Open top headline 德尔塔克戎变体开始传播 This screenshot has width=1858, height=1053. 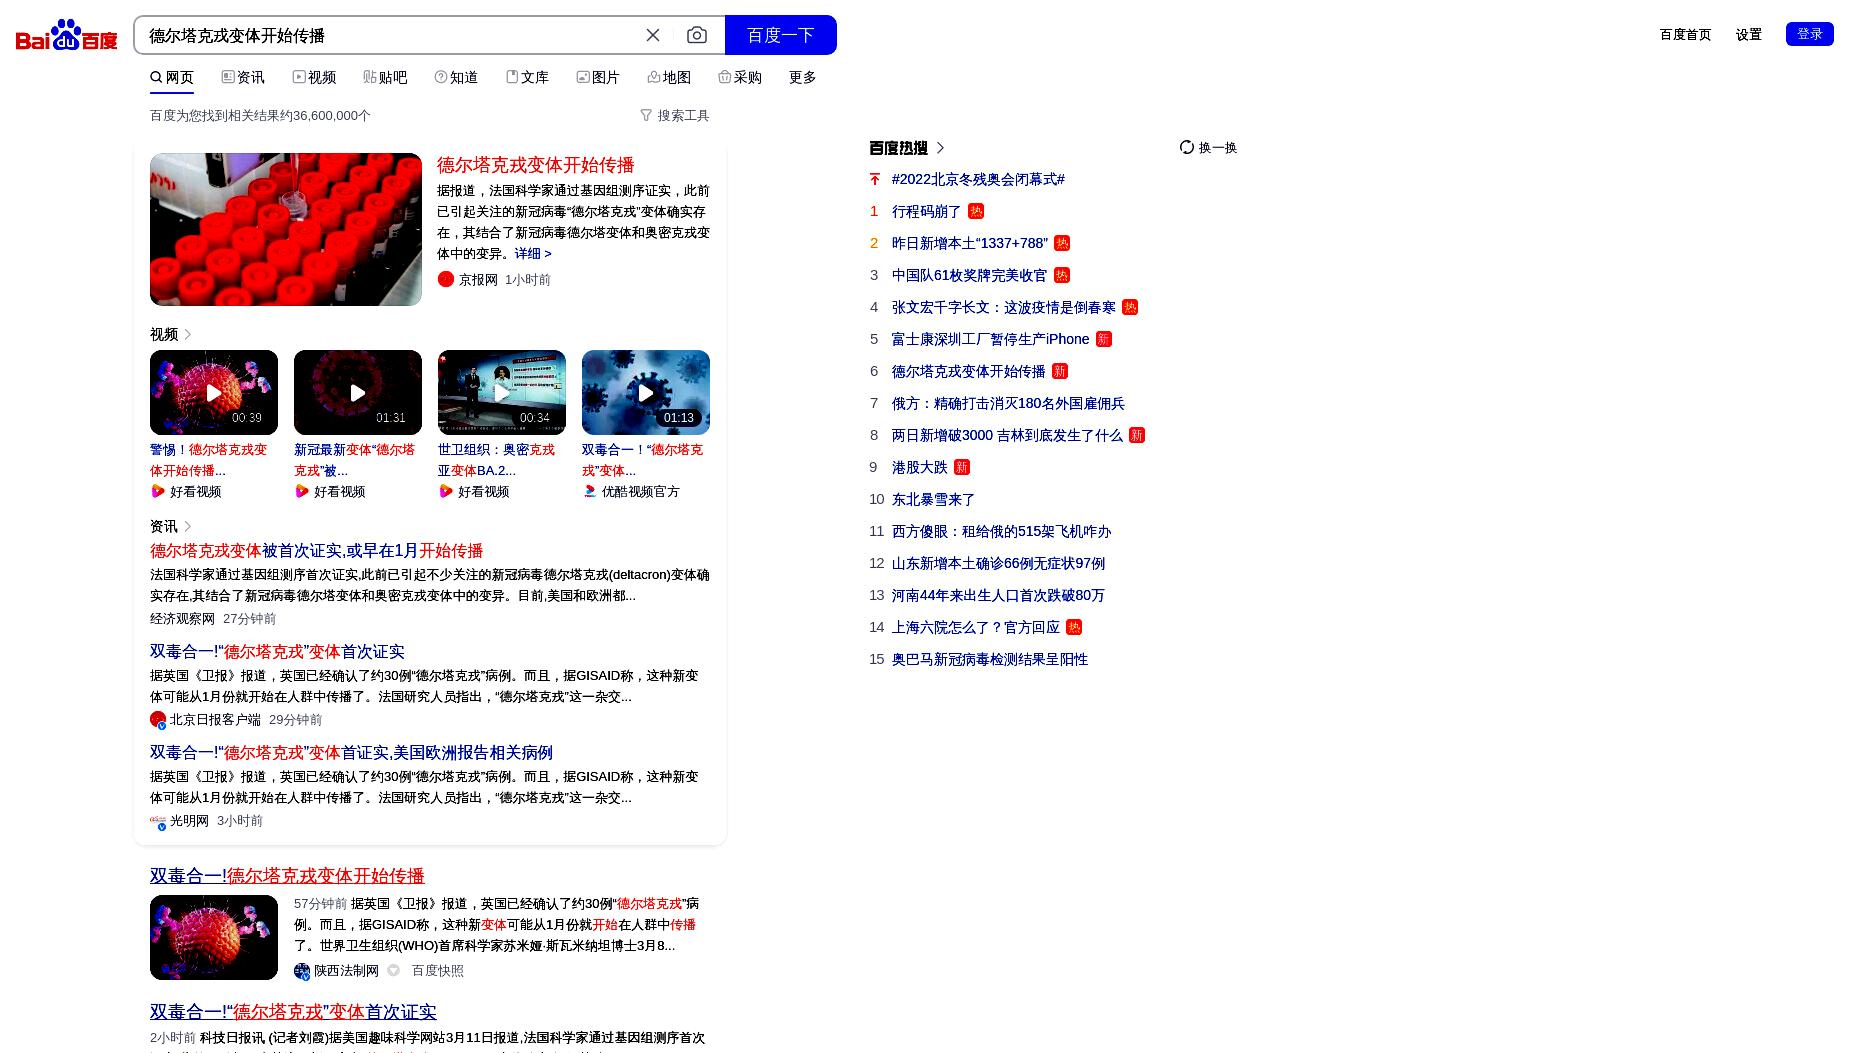535,165
